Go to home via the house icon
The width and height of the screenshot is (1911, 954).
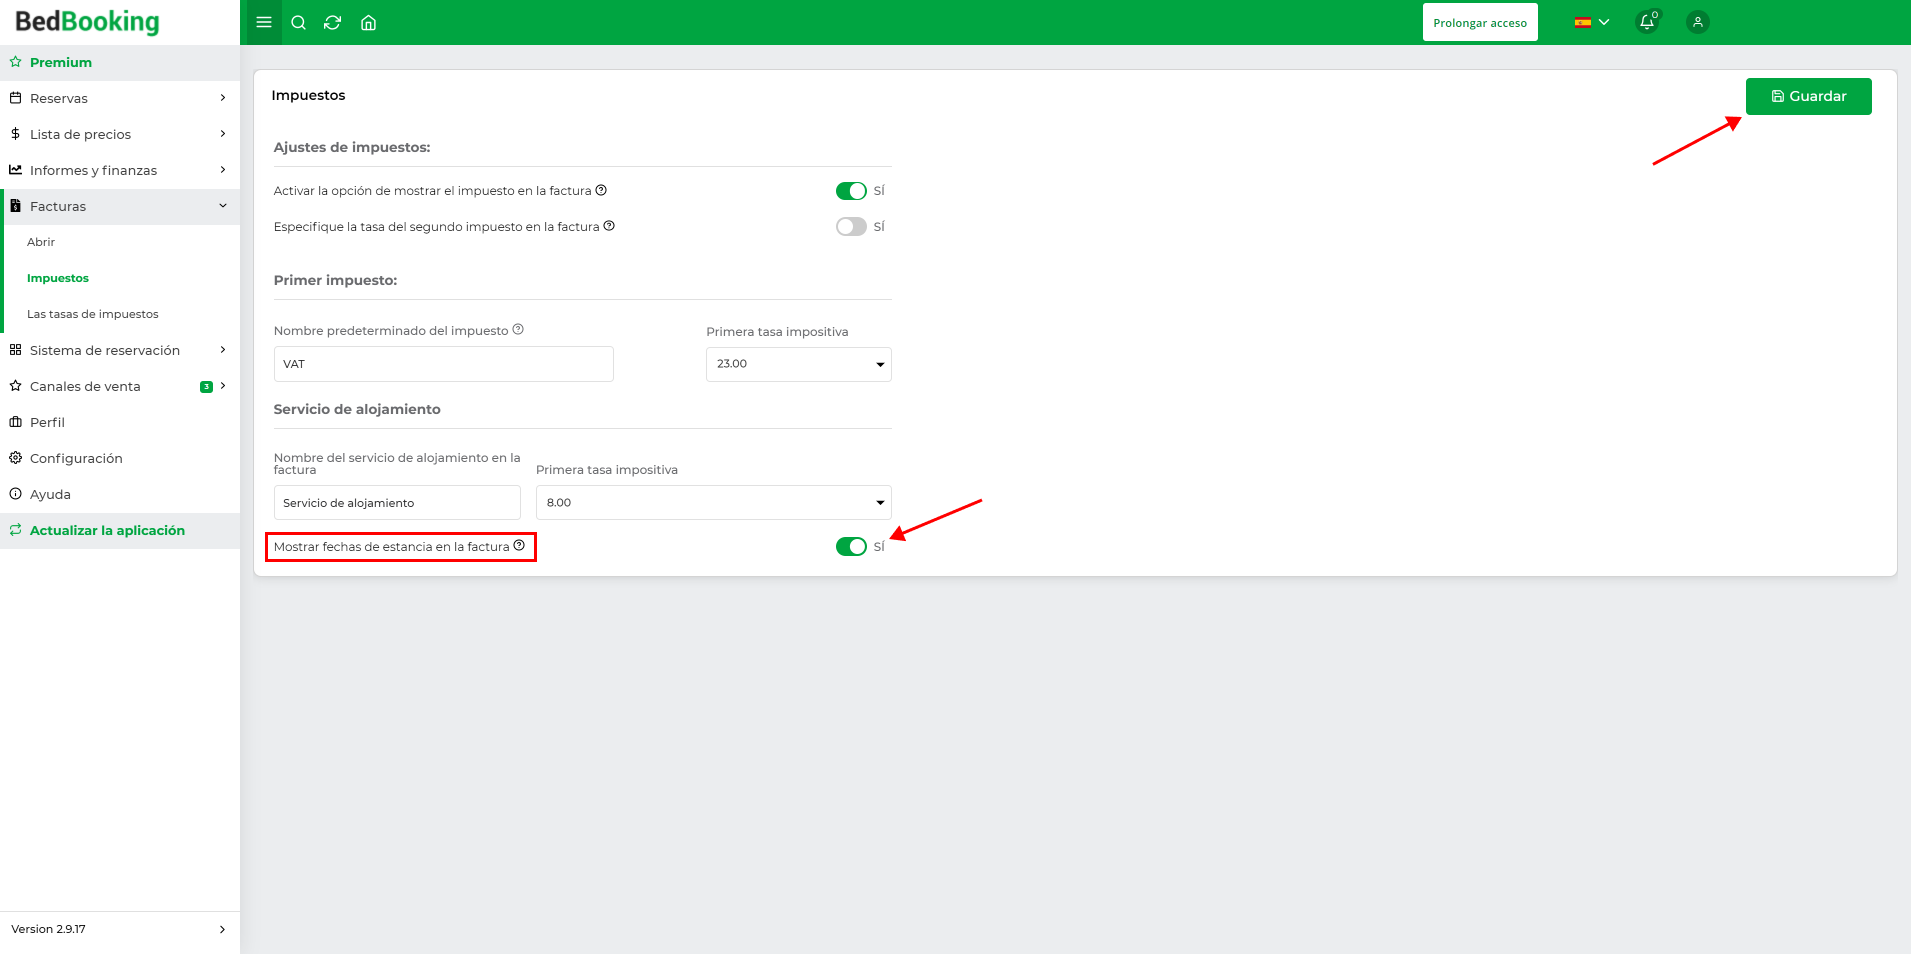[x=368, y=21]
